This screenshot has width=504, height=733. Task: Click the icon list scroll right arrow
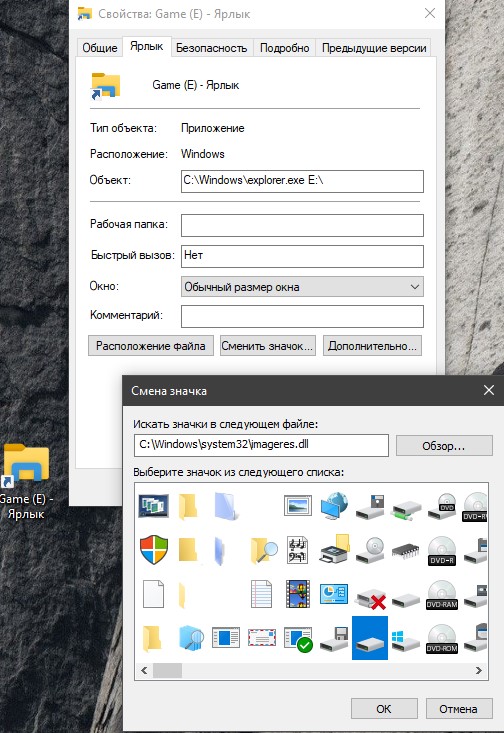click(478, 670)
